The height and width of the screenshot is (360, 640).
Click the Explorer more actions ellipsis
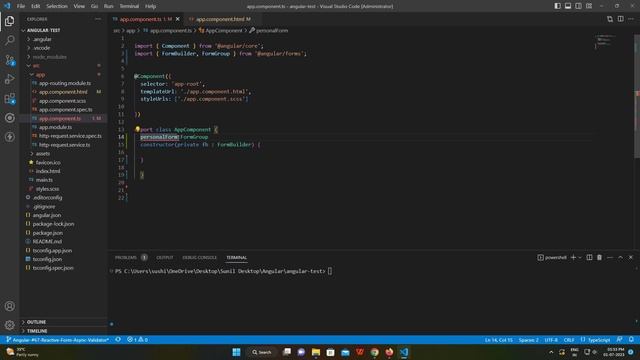[x=98, y=19]
